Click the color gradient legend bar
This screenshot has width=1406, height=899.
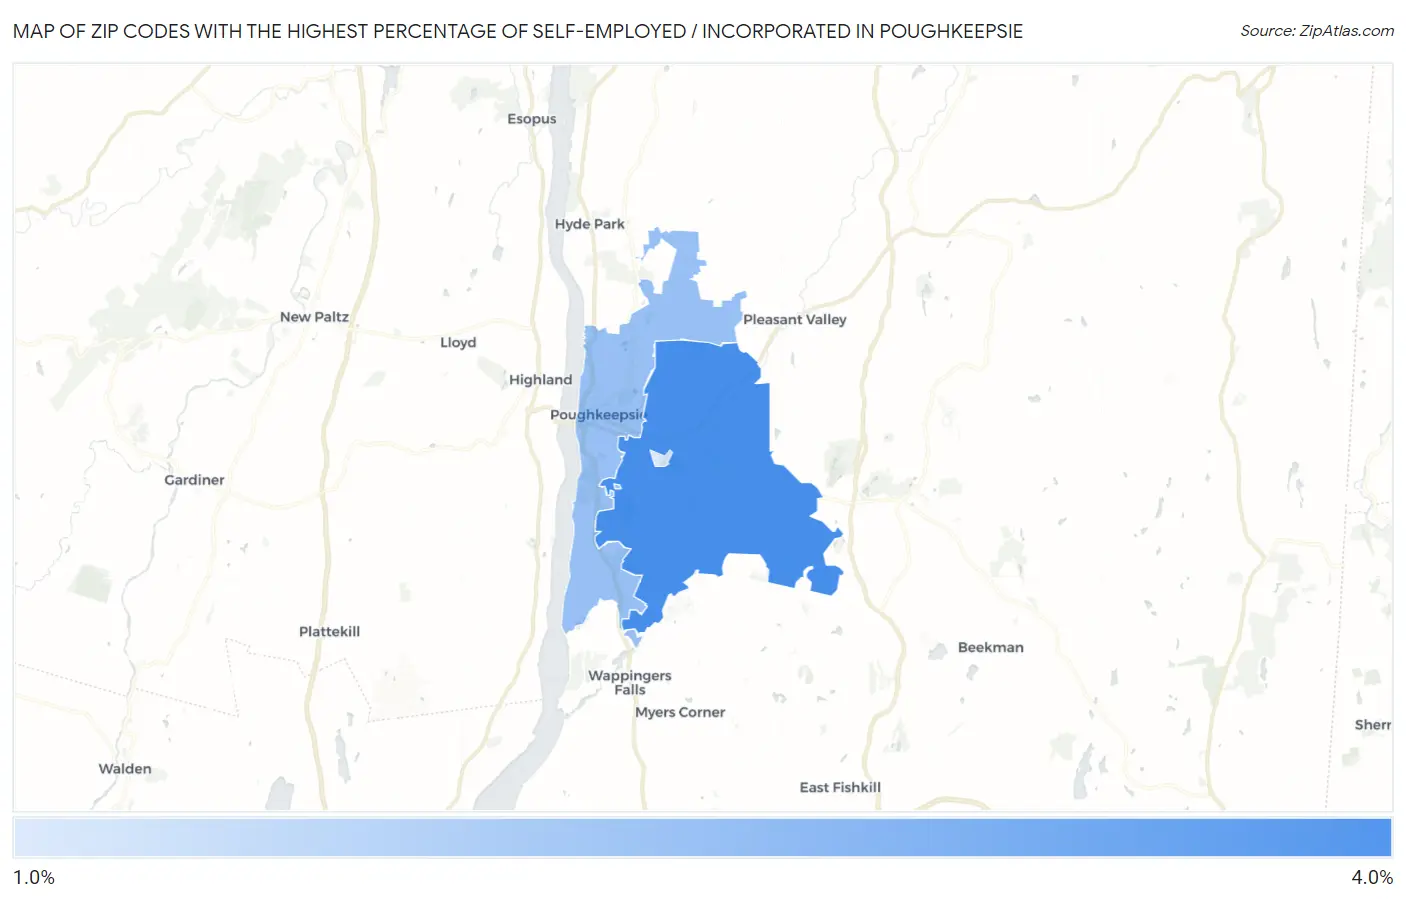point(702,838)
